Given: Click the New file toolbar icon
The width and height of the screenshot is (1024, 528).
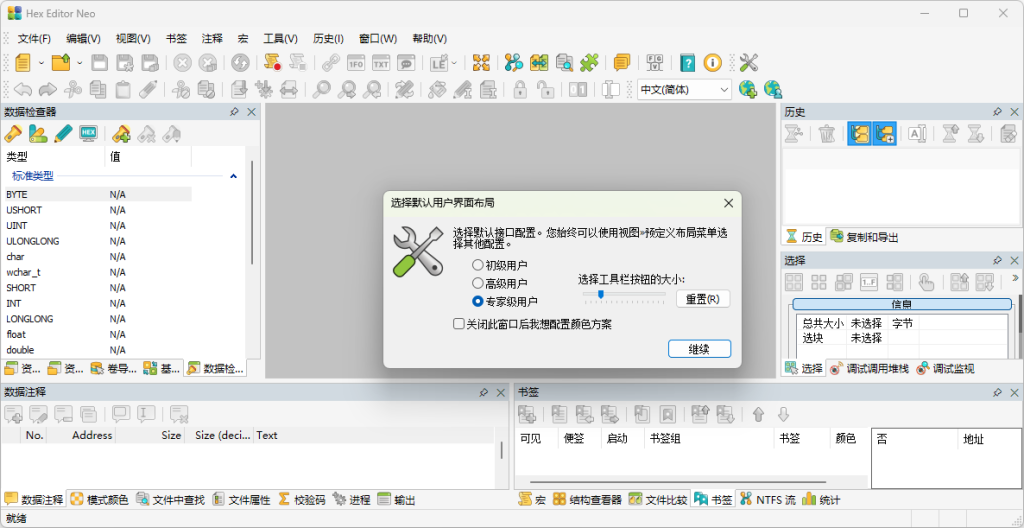Looking at the screenshot, I should coord(24,63).
